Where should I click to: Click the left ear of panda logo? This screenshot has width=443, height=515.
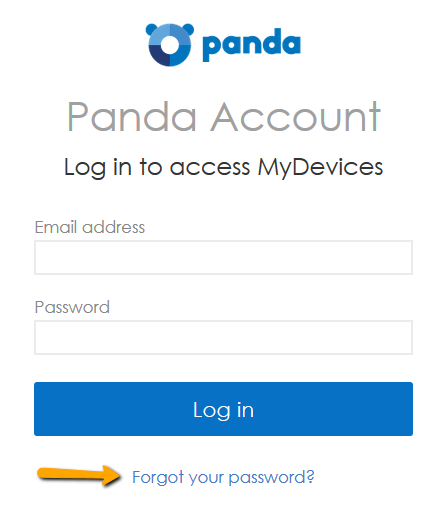[151, 29]
